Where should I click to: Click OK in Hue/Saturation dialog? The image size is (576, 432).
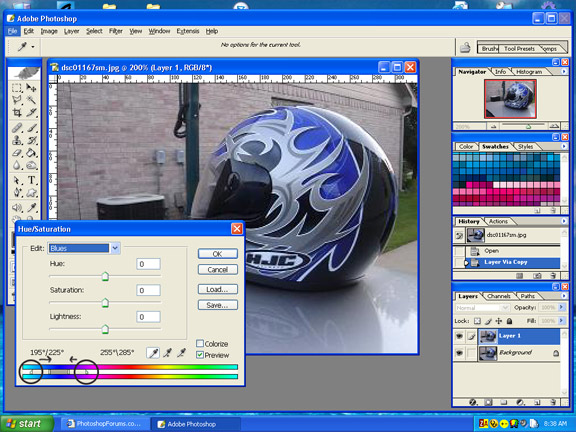(x=217, y=253)
